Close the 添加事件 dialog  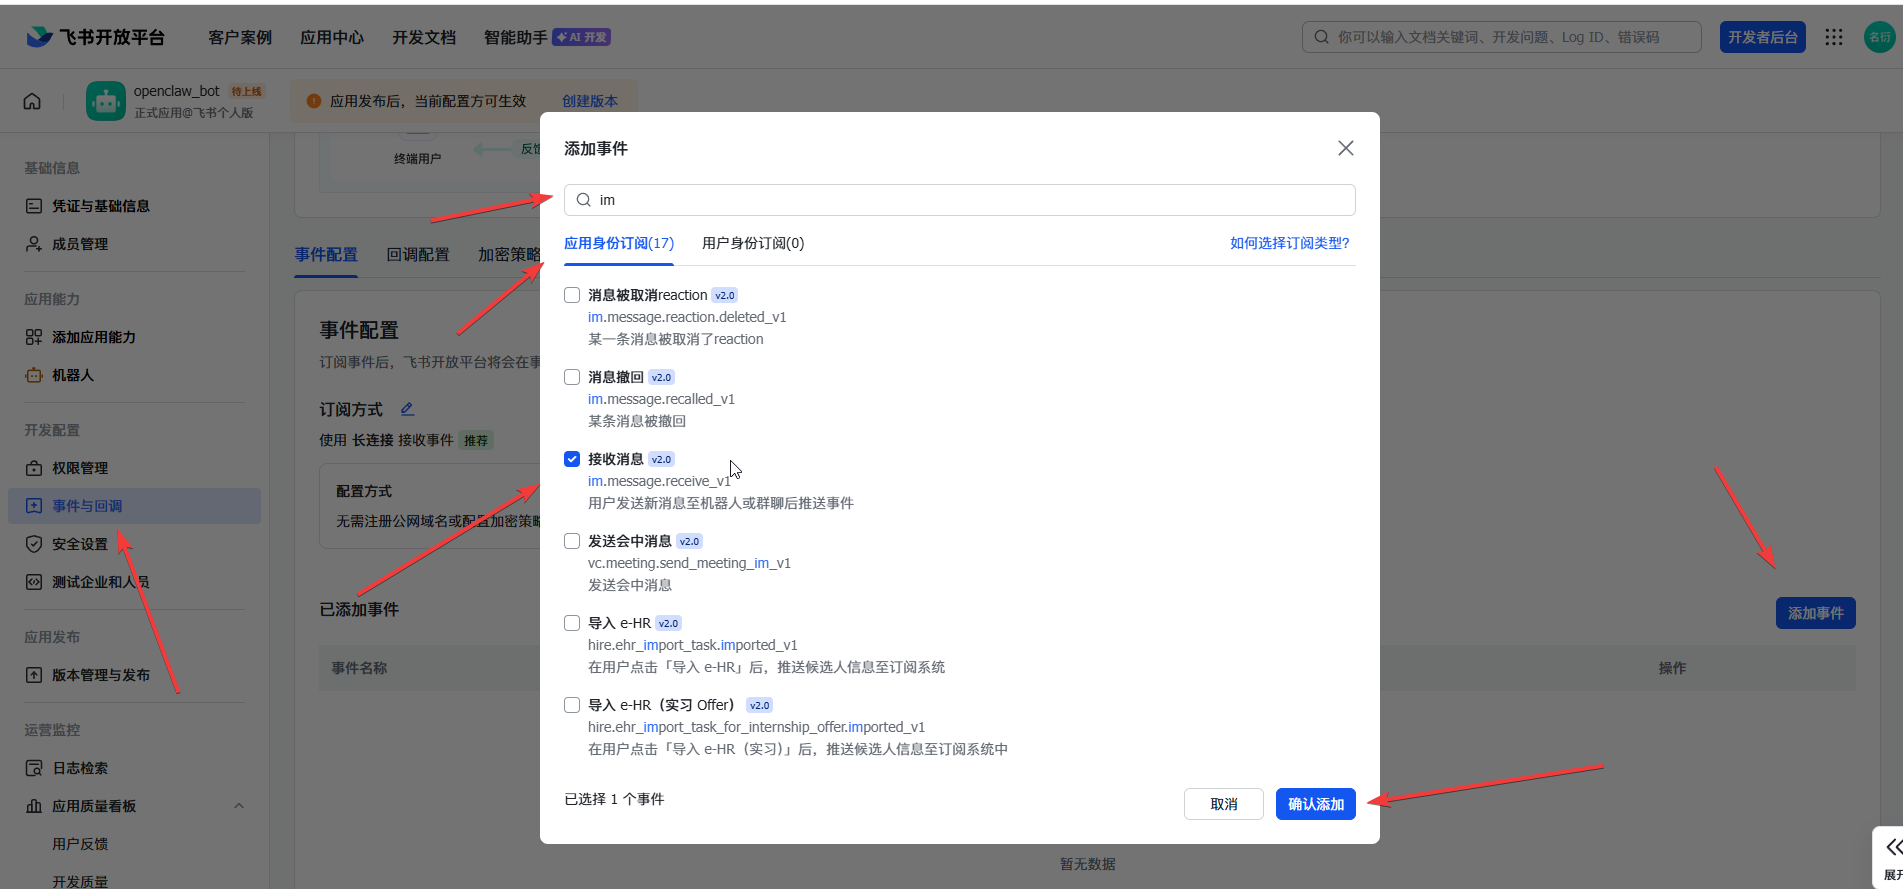tap(1345, 148)
